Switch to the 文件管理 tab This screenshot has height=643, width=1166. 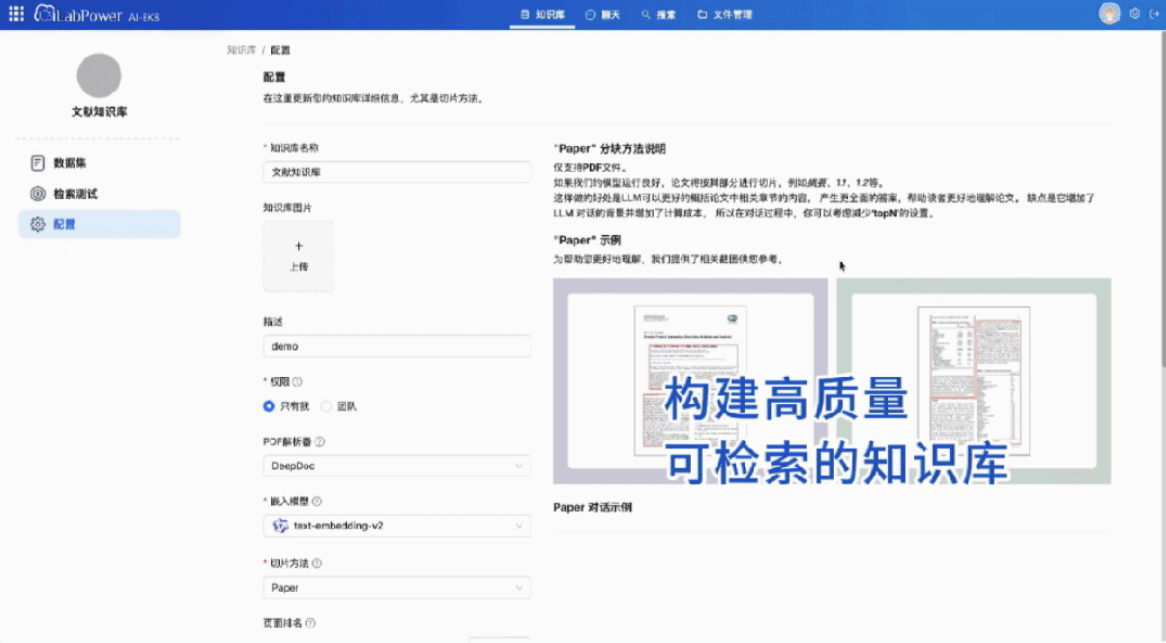point(724,14)
